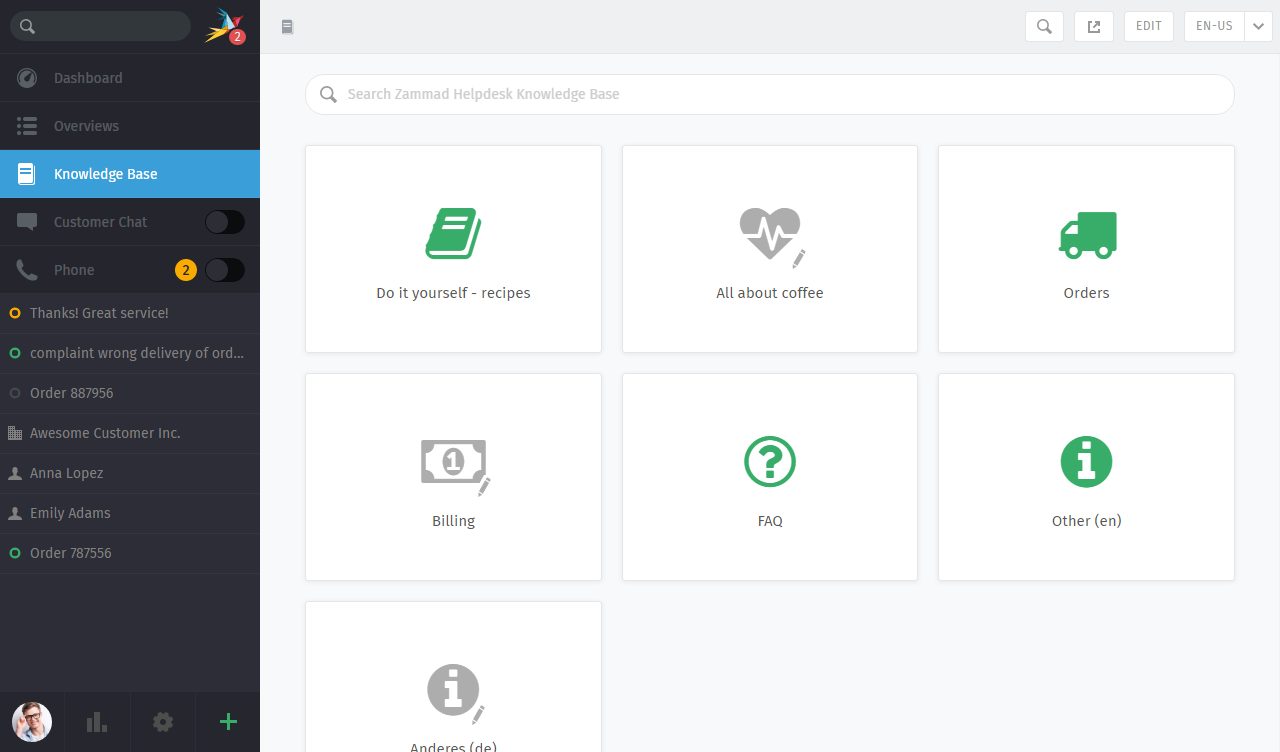Open the Do it yourself recipes book icon
1280x752 pixels.
452,232
